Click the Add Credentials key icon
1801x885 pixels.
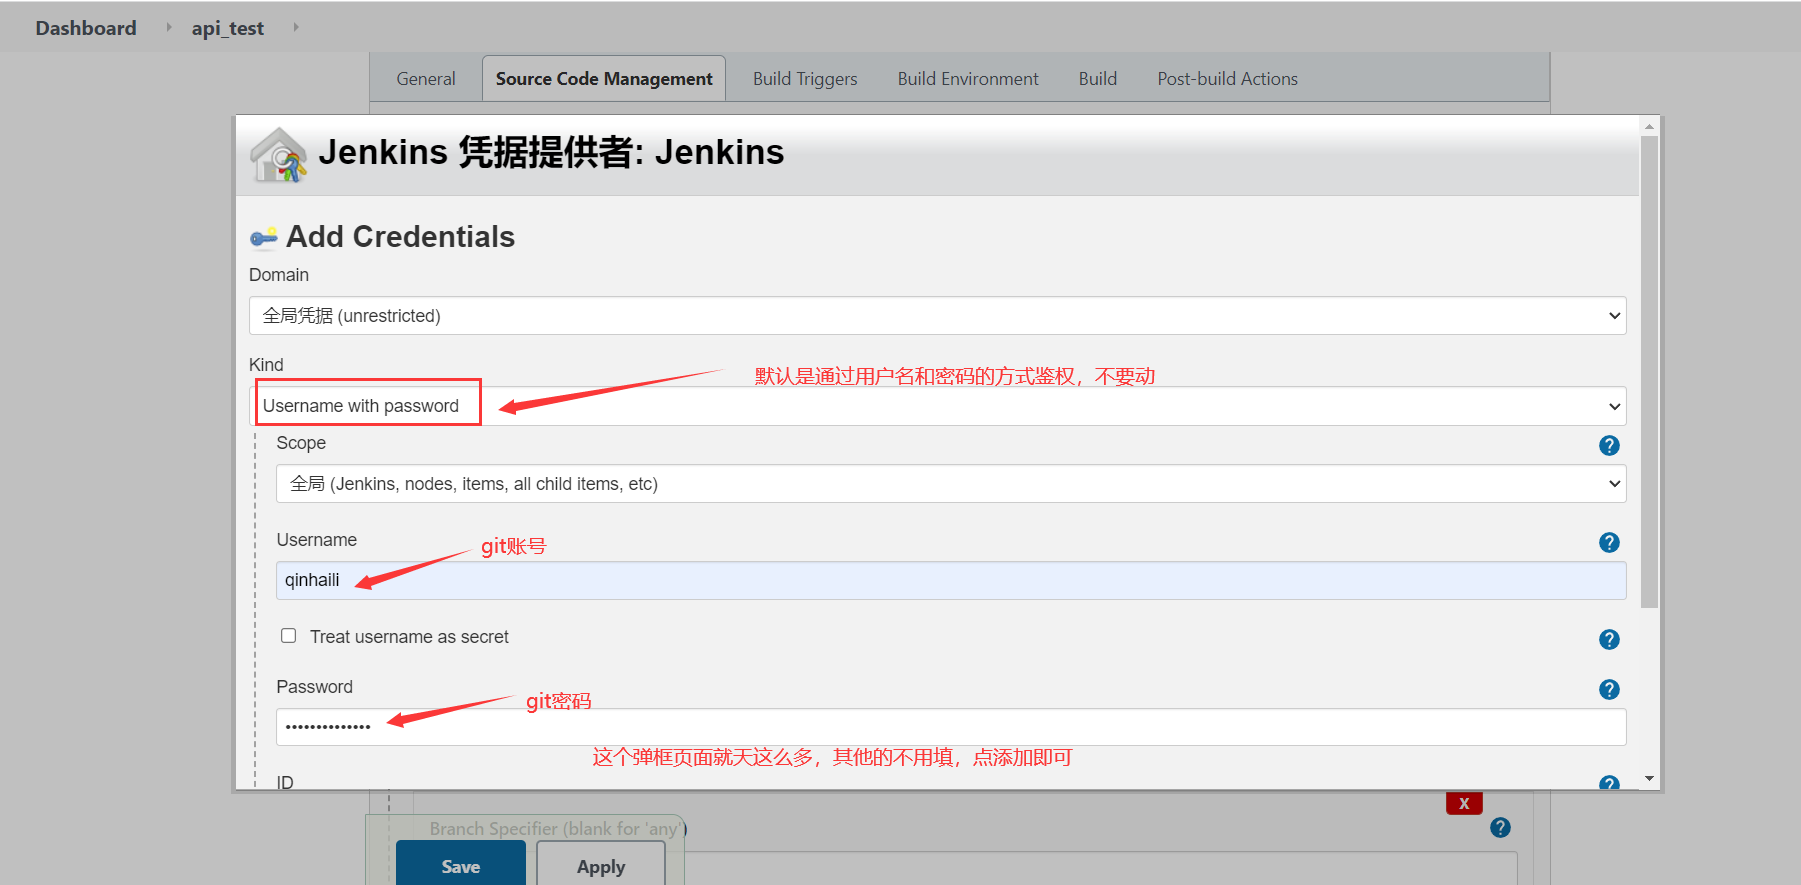click(263, 237)
